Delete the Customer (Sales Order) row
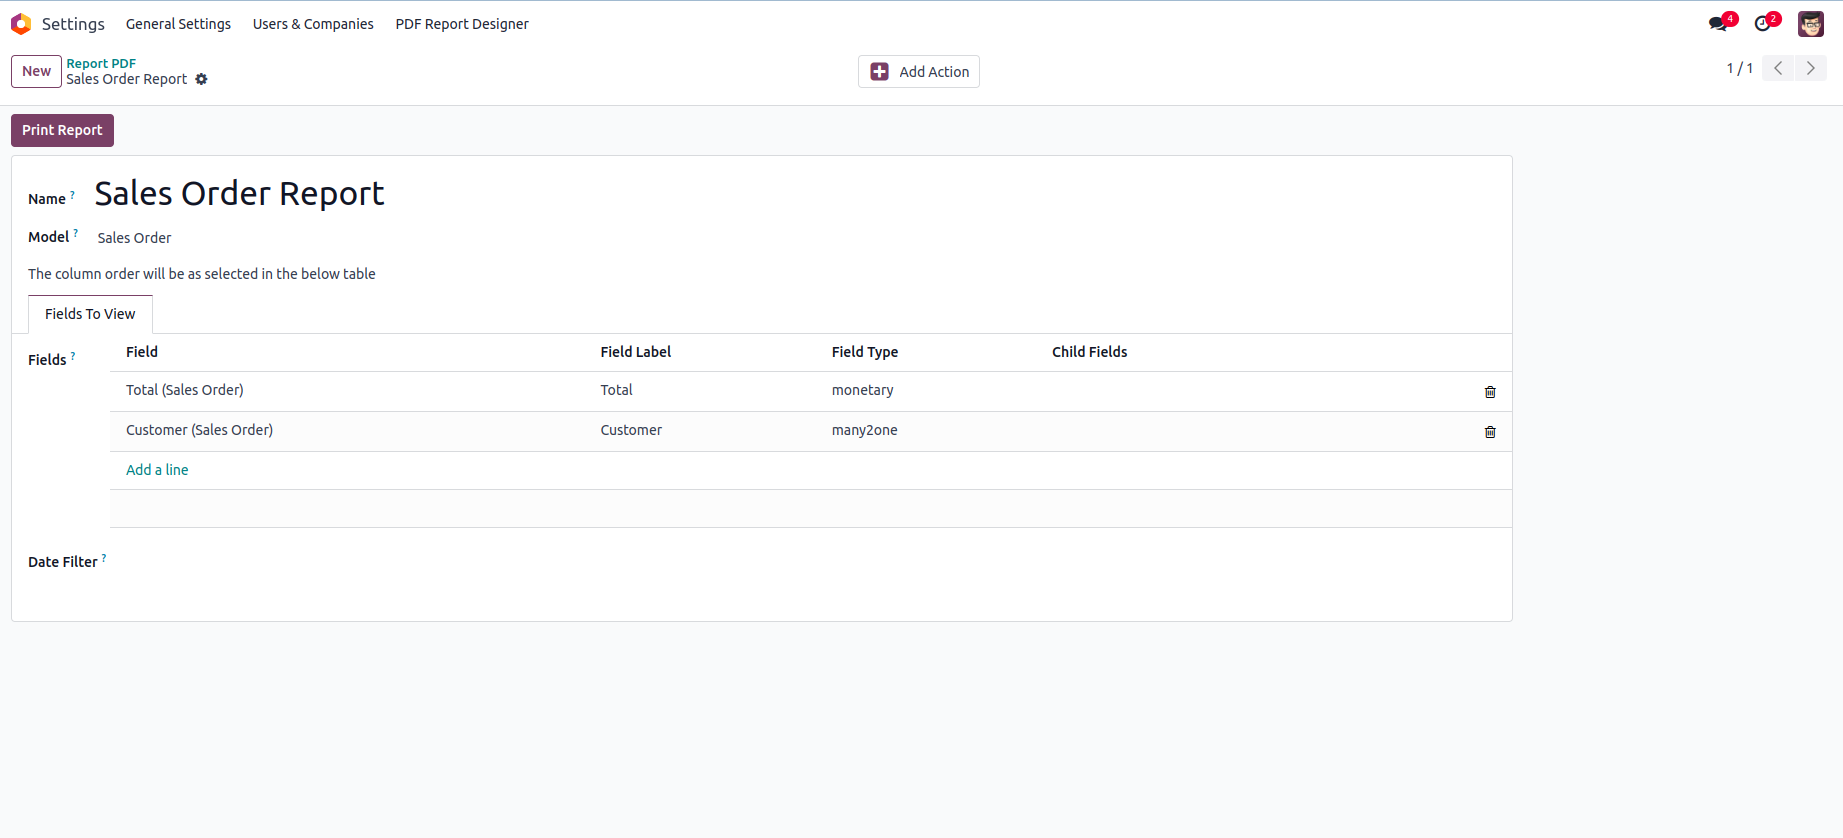 pyautogui.click(x=1490, y=432)
